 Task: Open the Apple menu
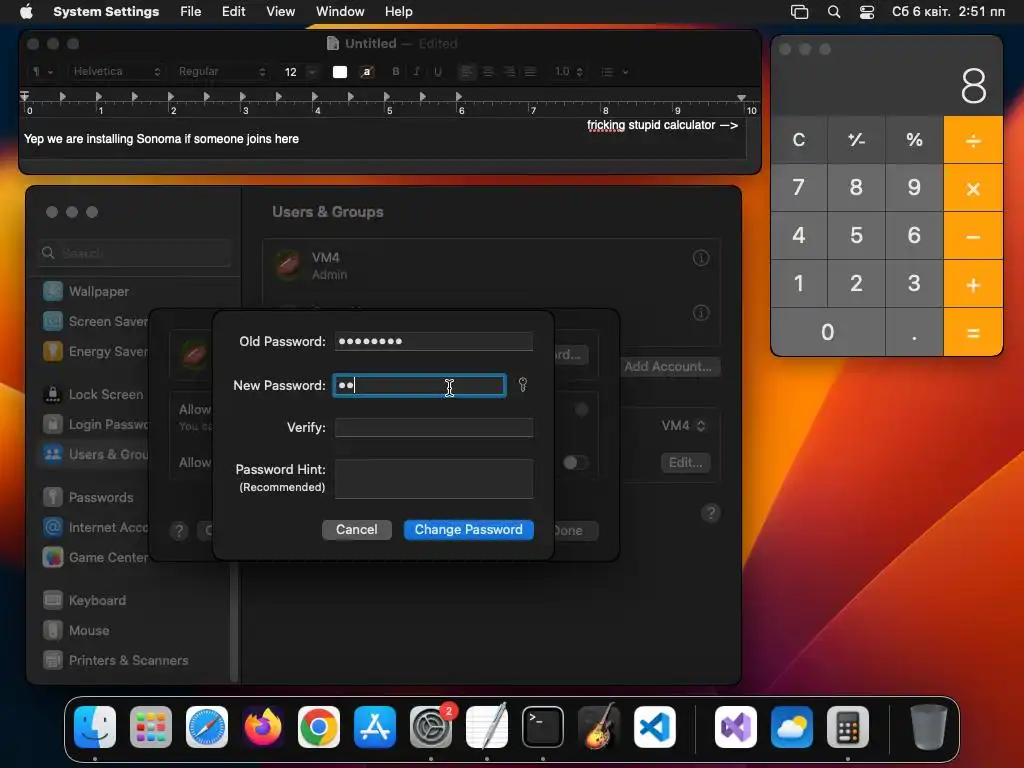click(x=26, y=12)
